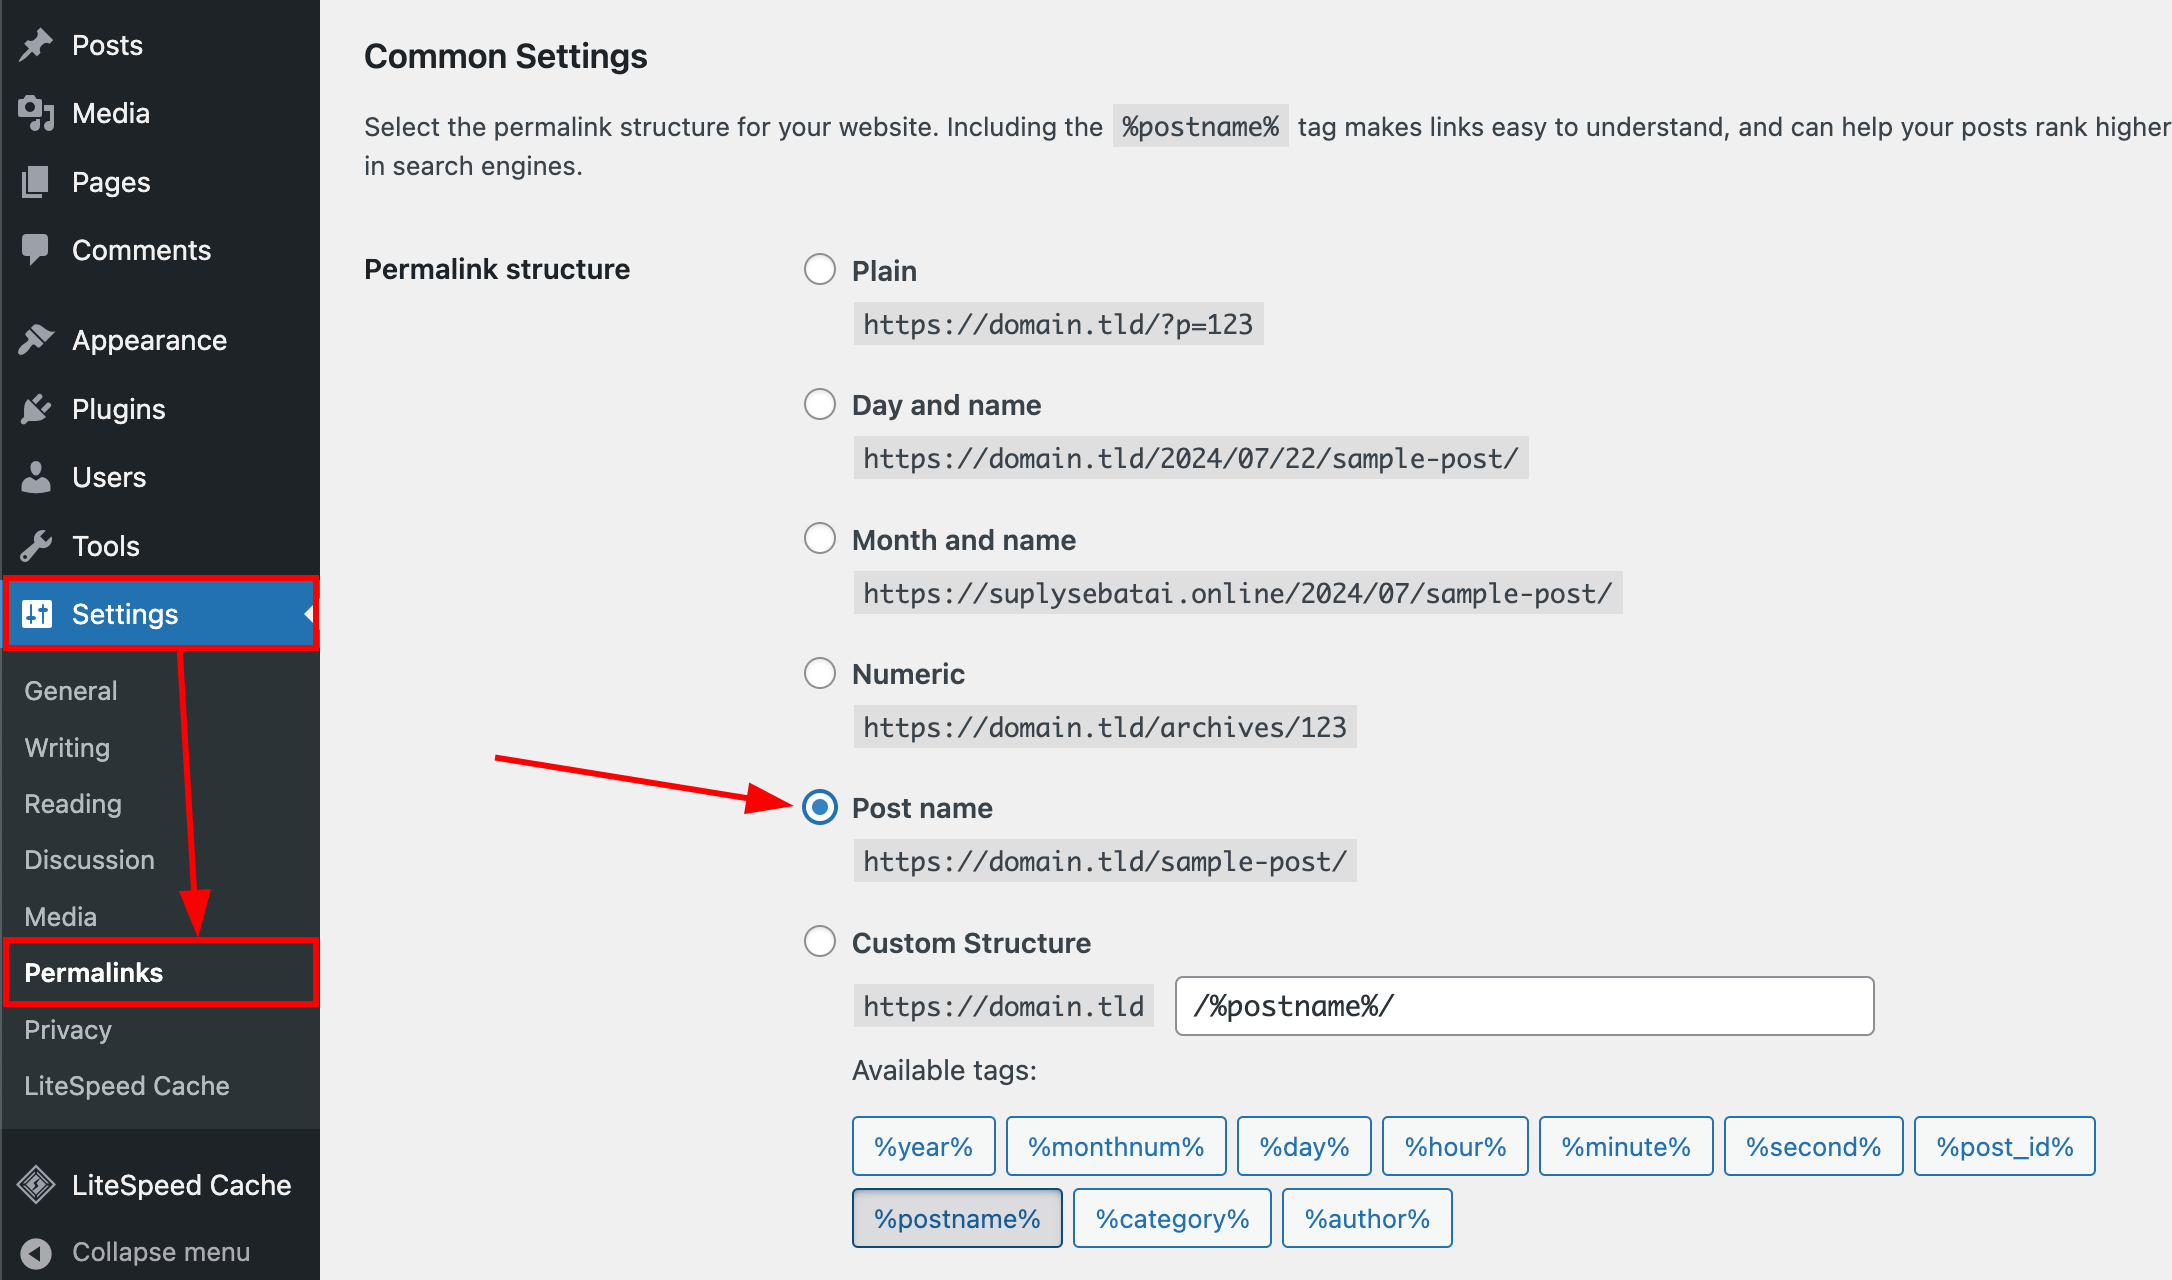Click the Plugins plug icon
The image size is (2172, 1280).
[x=36, y=409]
